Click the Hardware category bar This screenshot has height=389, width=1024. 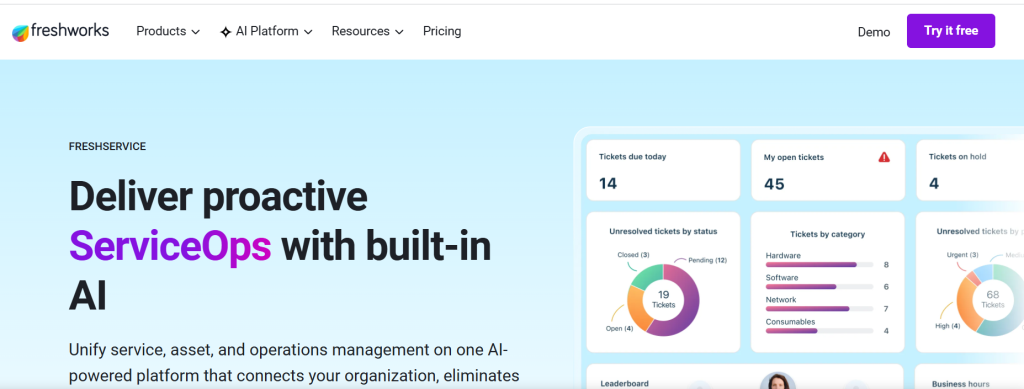819,264
